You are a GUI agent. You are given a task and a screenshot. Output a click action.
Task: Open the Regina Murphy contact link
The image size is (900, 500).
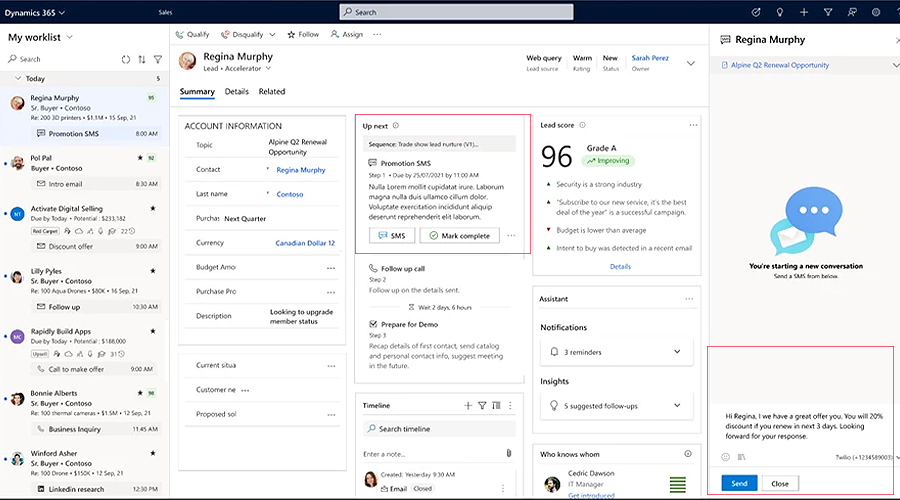pyautogui.click(x=301, y=170)
